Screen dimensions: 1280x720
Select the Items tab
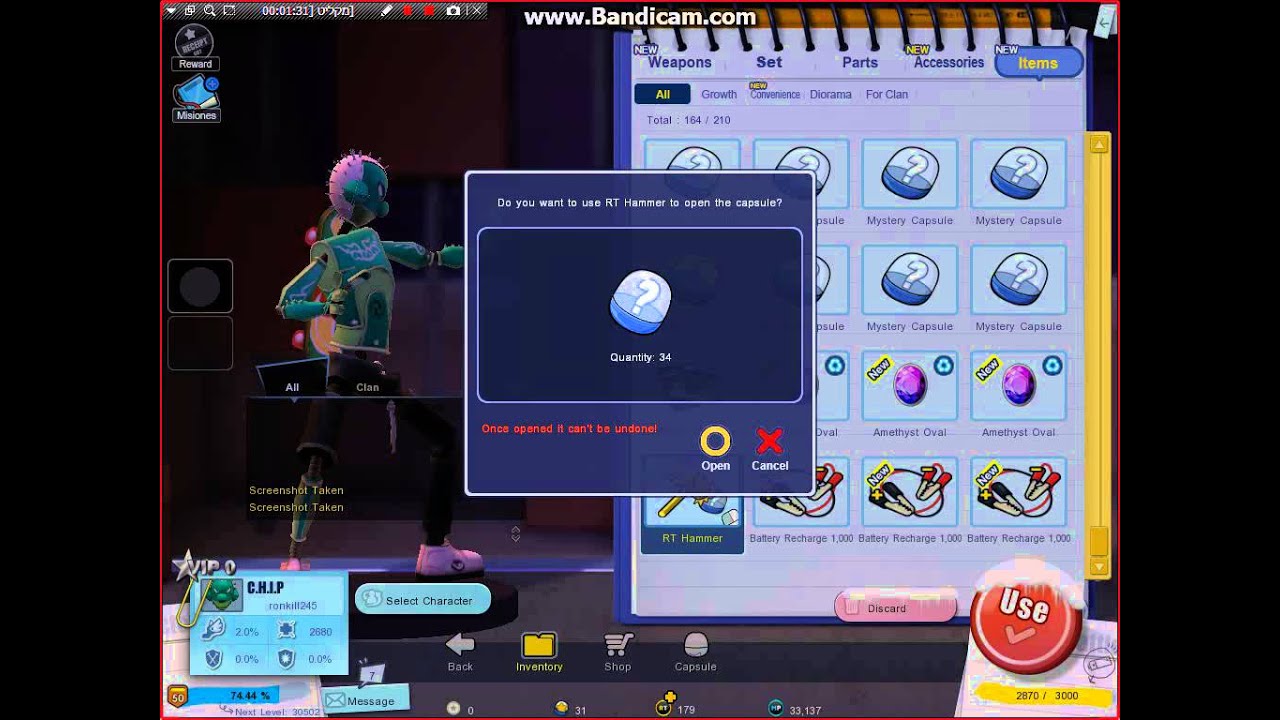coord(1037,63)
